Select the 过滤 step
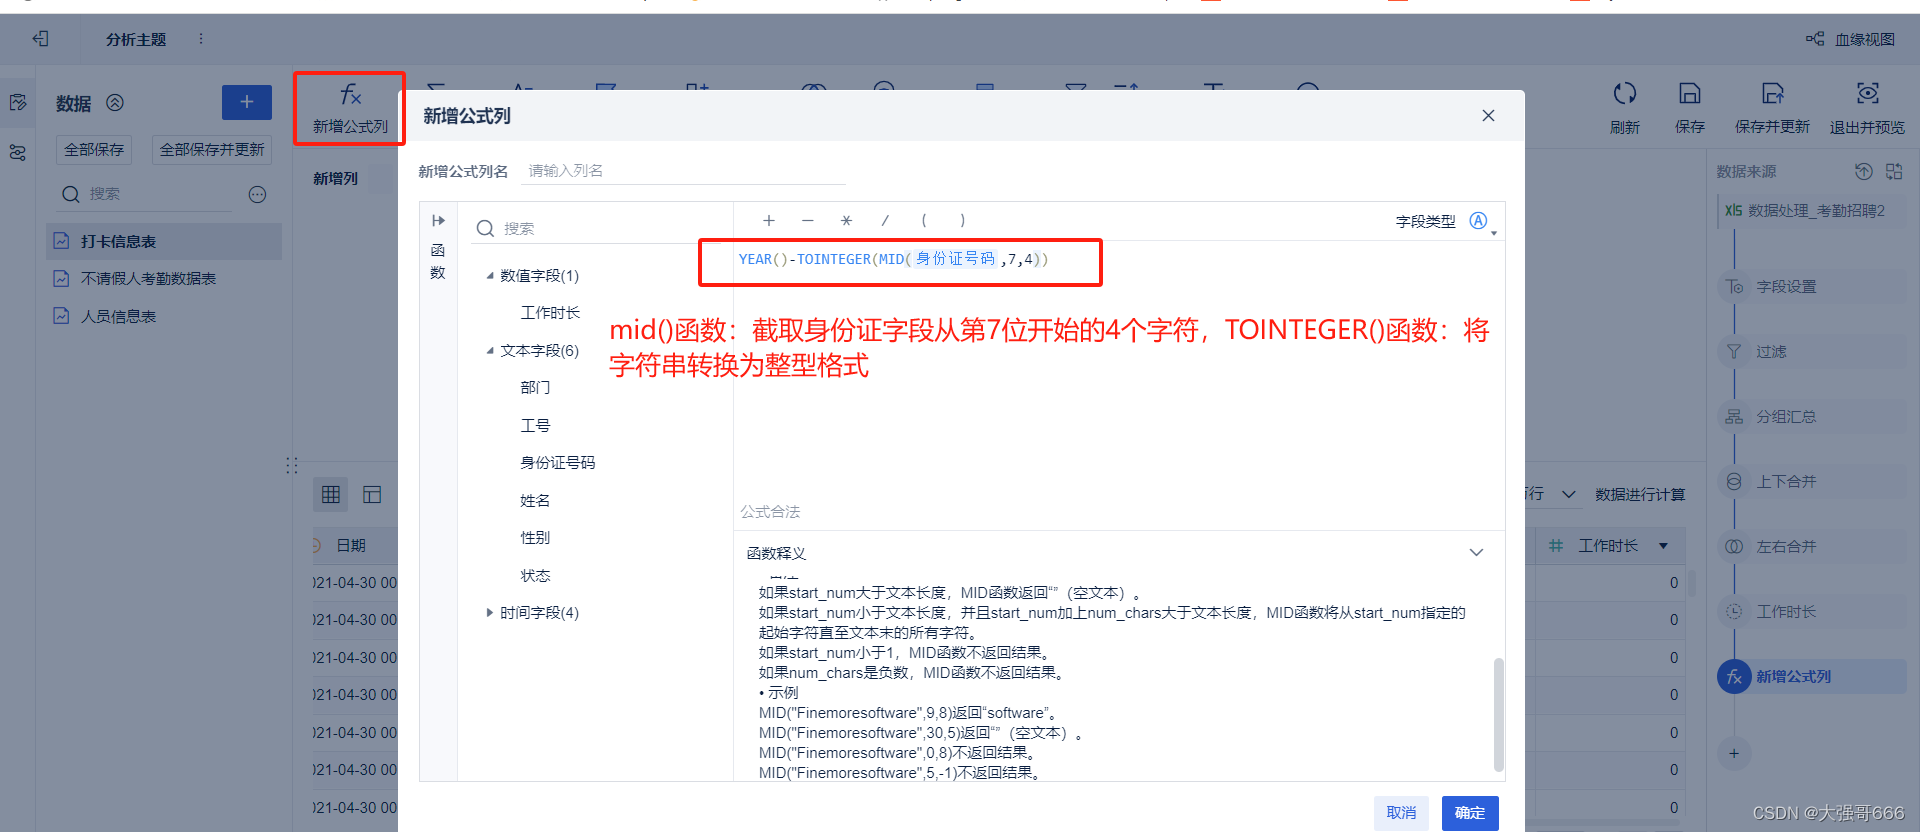1920x832 pixels. pyautogui.click(x=1813, y=352)
